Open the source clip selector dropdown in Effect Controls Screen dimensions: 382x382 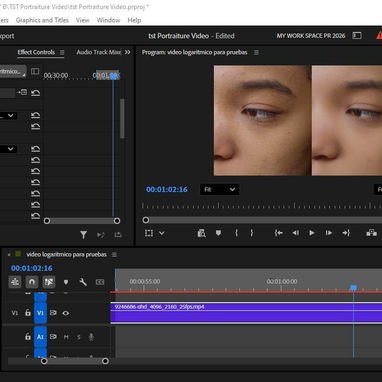point(13,72)
